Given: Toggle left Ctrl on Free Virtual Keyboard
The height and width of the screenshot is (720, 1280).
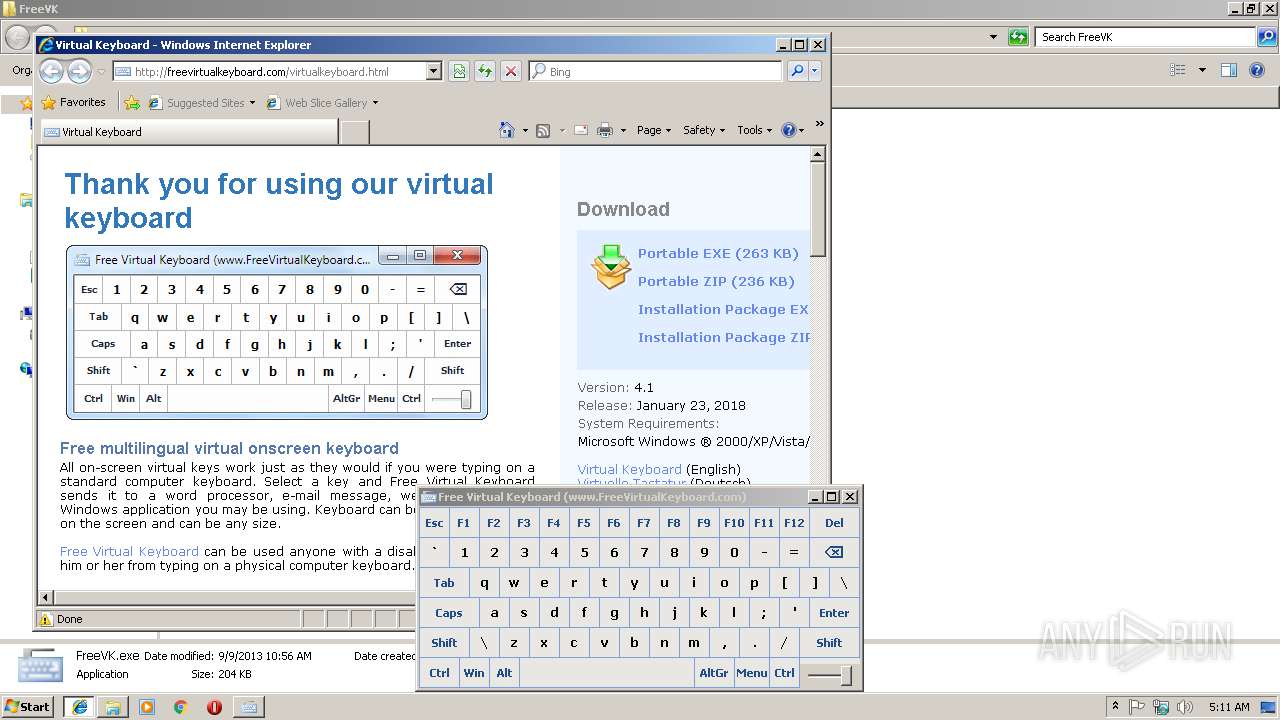Looking at the screenshot, I should [440, 673].
